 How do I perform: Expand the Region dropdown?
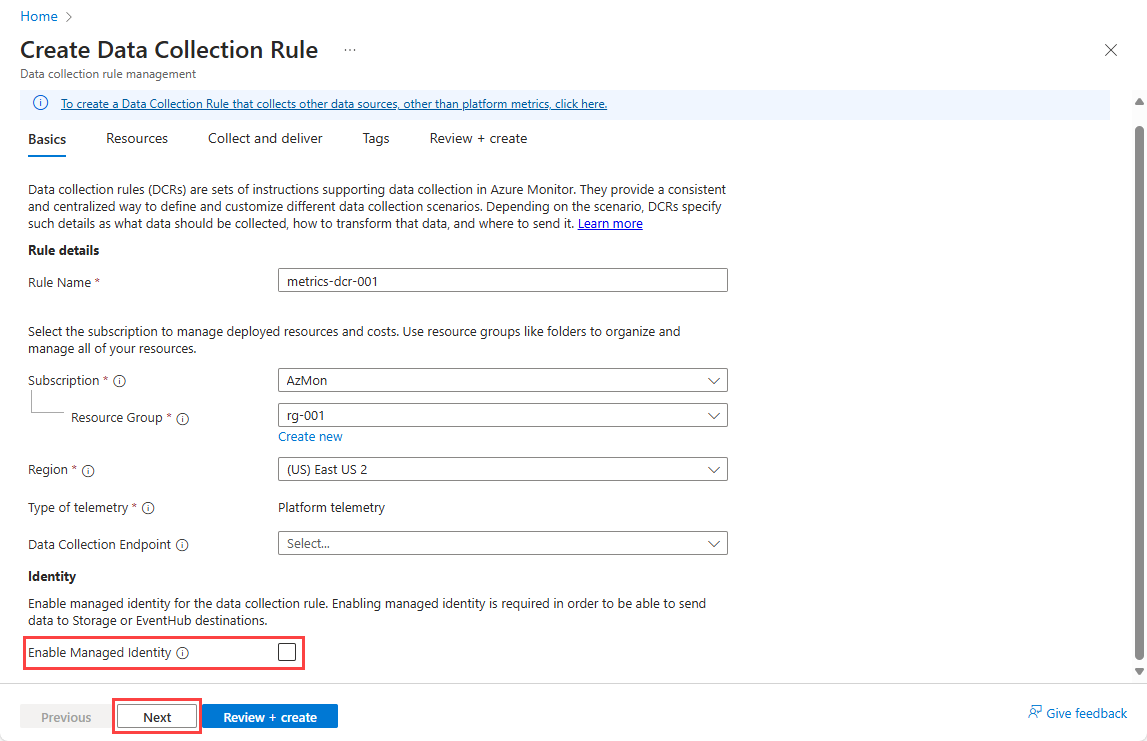(x=502, y=469)
